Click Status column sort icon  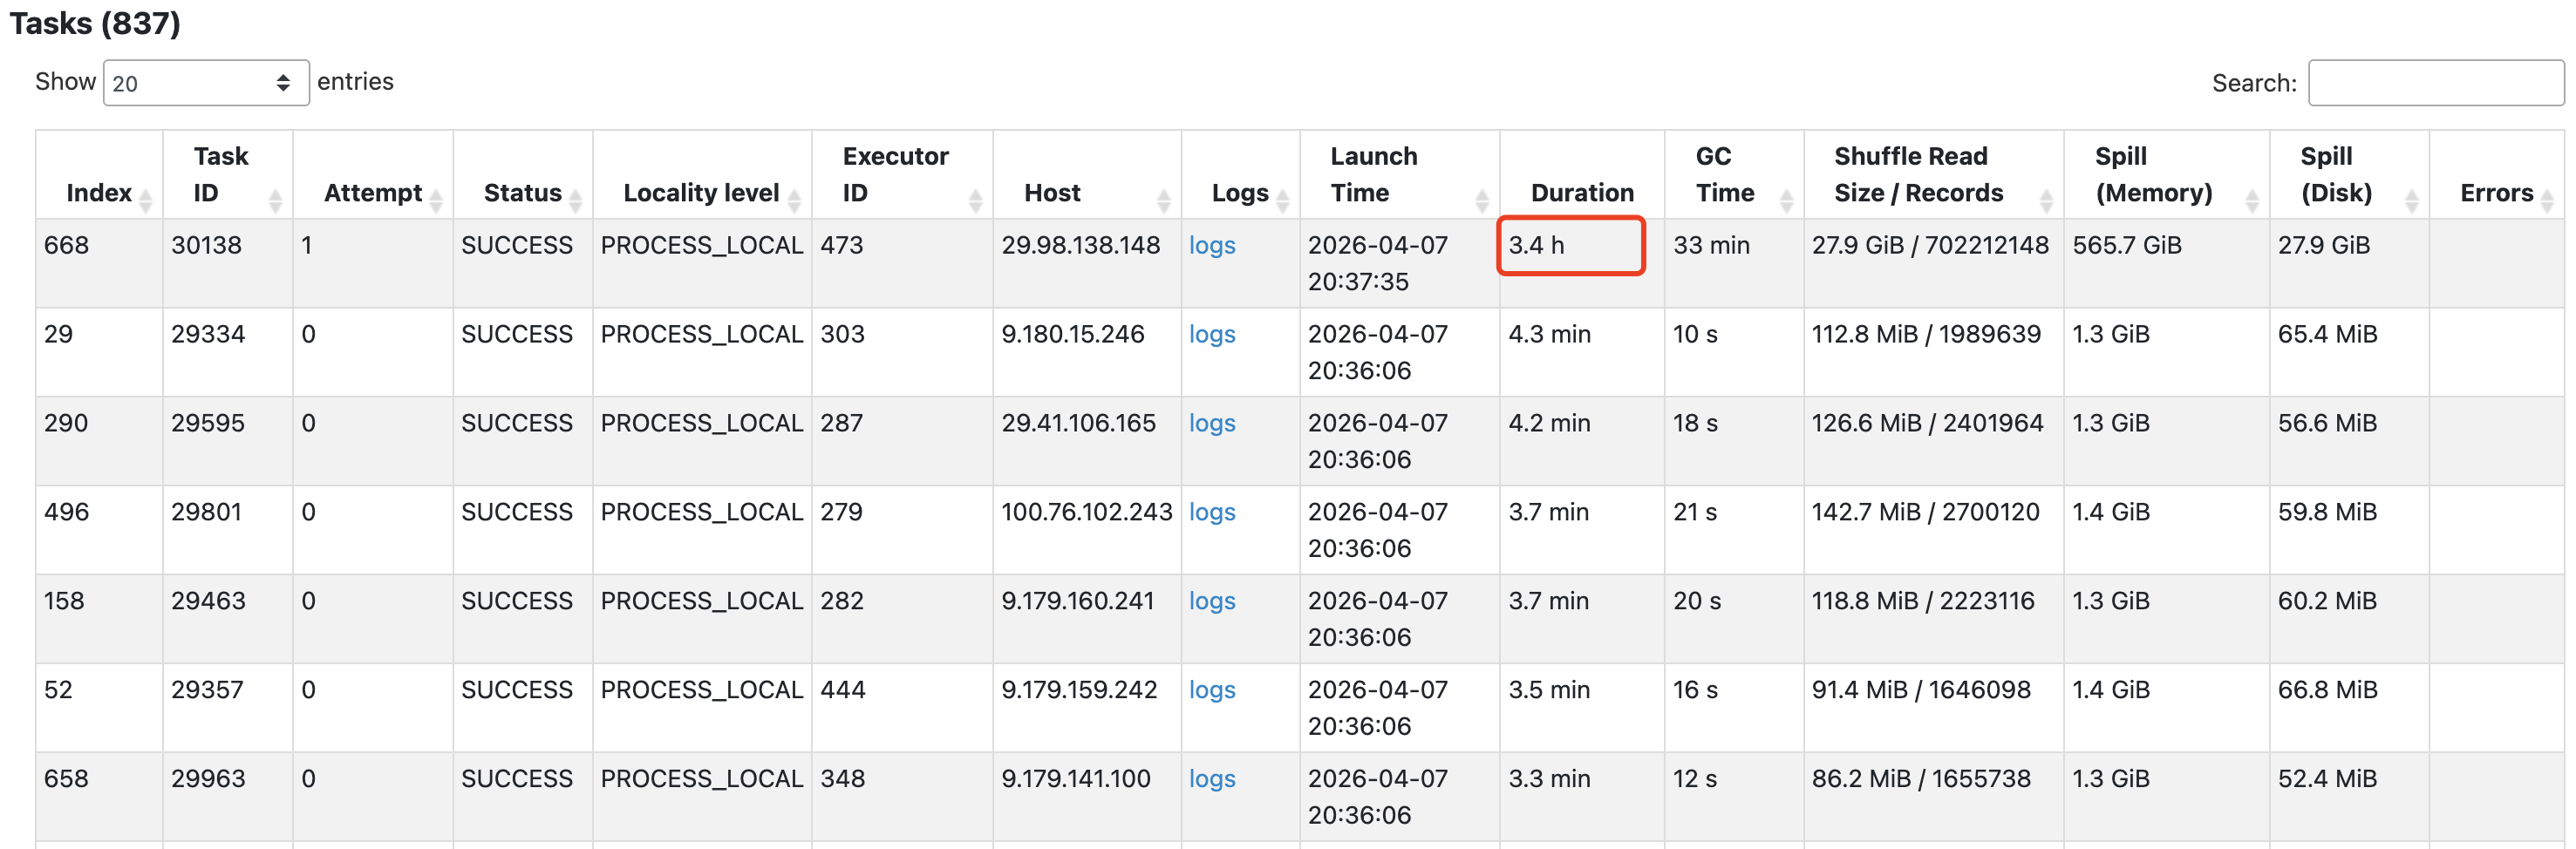click(x=576, y=200)
